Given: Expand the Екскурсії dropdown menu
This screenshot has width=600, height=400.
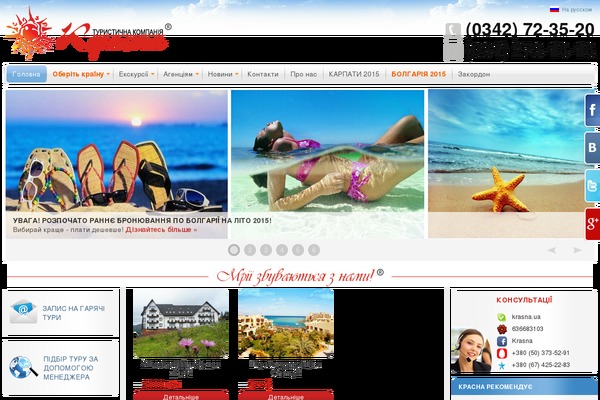Looking at the screenshot, I should click(136, 74).
